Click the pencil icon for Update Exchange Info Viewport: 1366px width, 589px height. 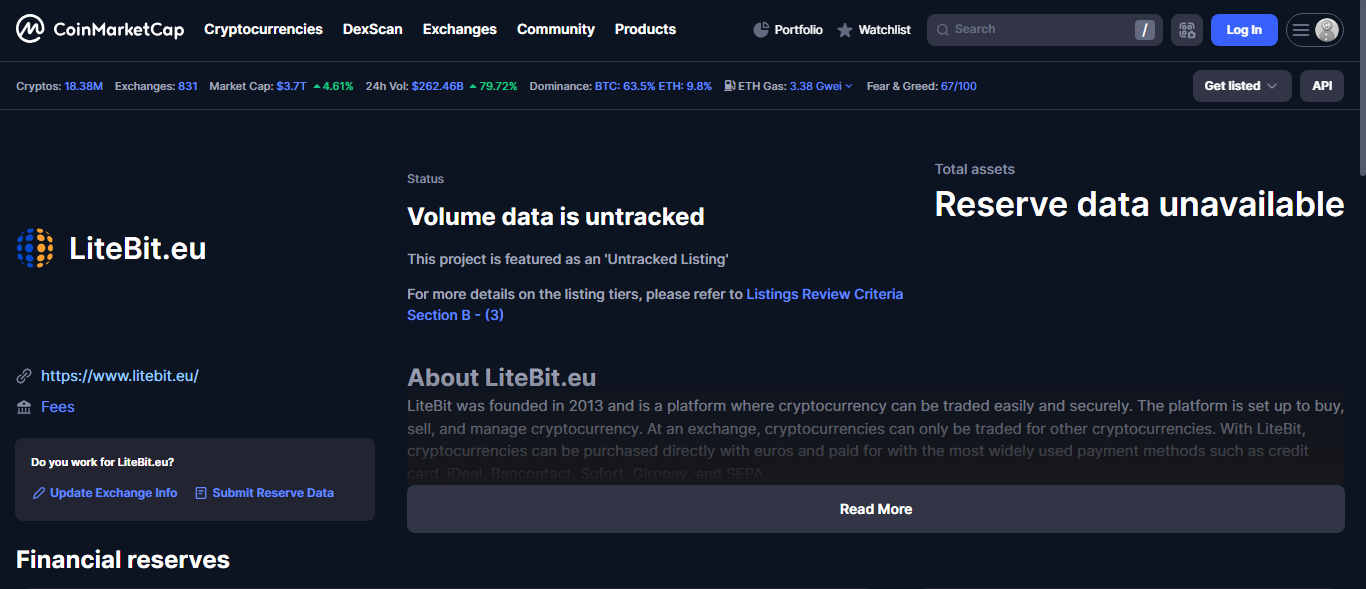[39, 493]
